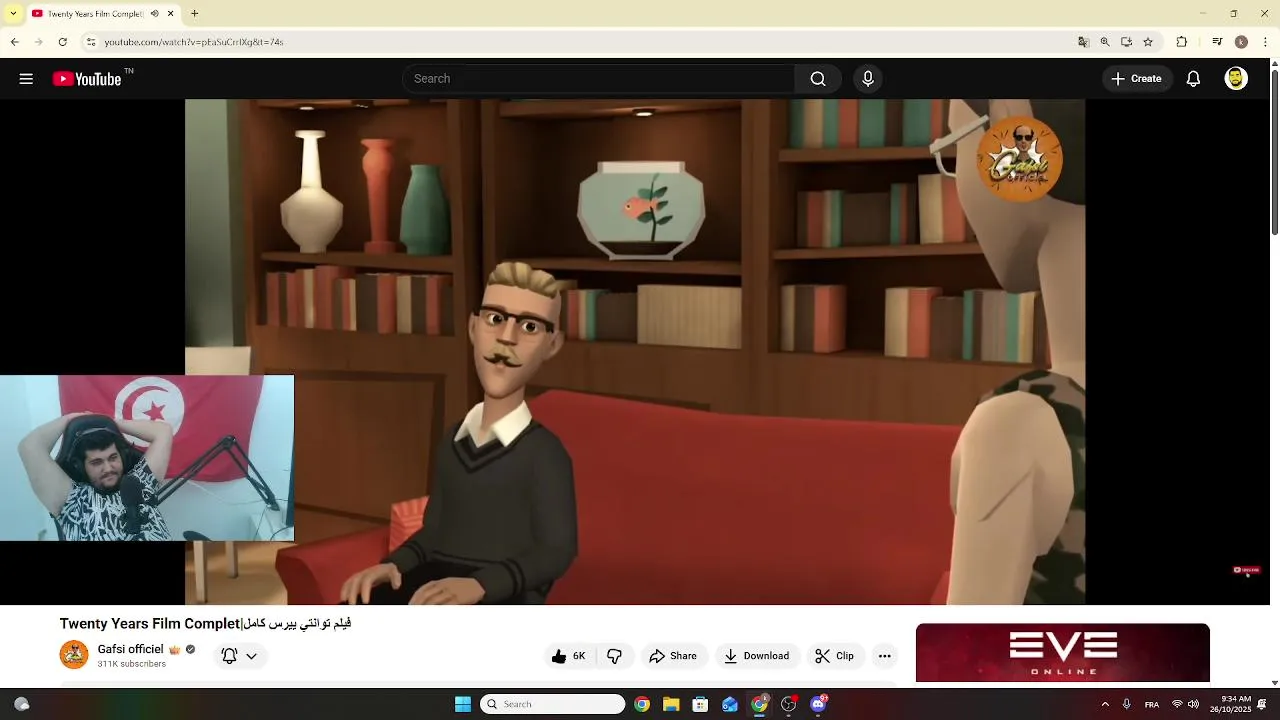Open Discord from the taskbar
This screenshot has width=1280, height=720.
click(818, 704)
